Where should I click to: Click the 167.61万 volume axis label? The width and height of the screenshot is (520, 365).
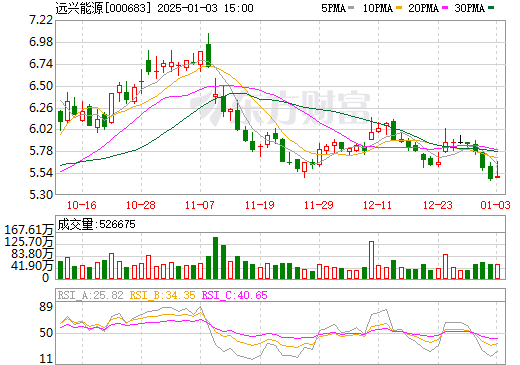pos(29,230)
